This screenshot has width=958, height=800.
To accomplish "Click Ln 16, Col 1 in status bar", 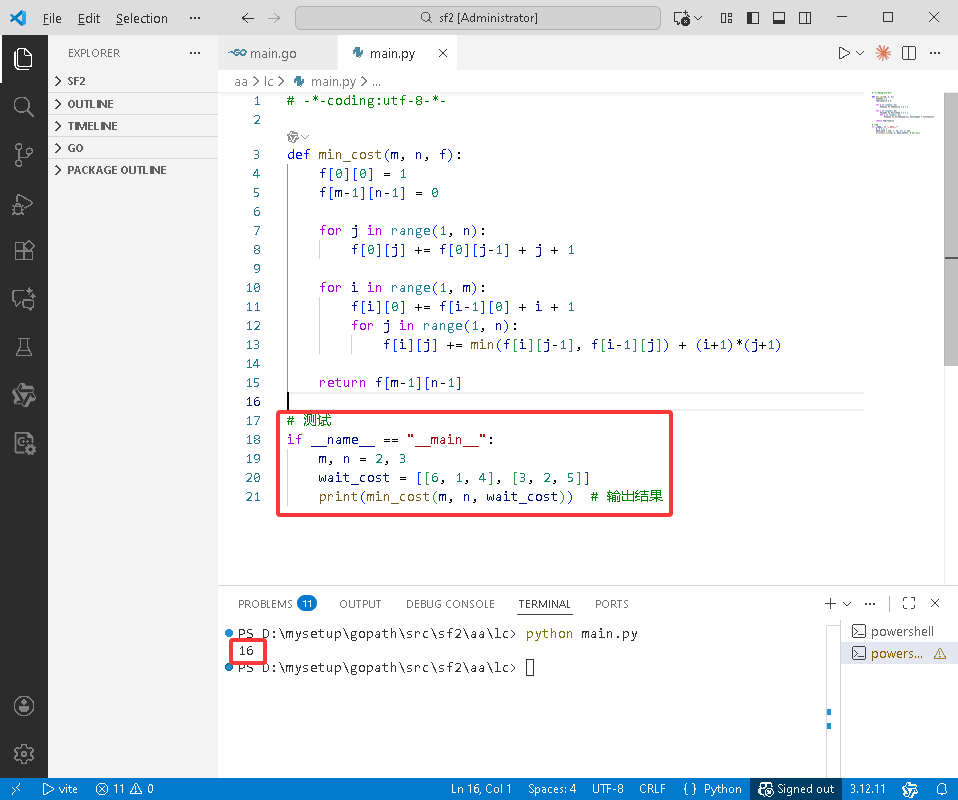I will point(481,789).
